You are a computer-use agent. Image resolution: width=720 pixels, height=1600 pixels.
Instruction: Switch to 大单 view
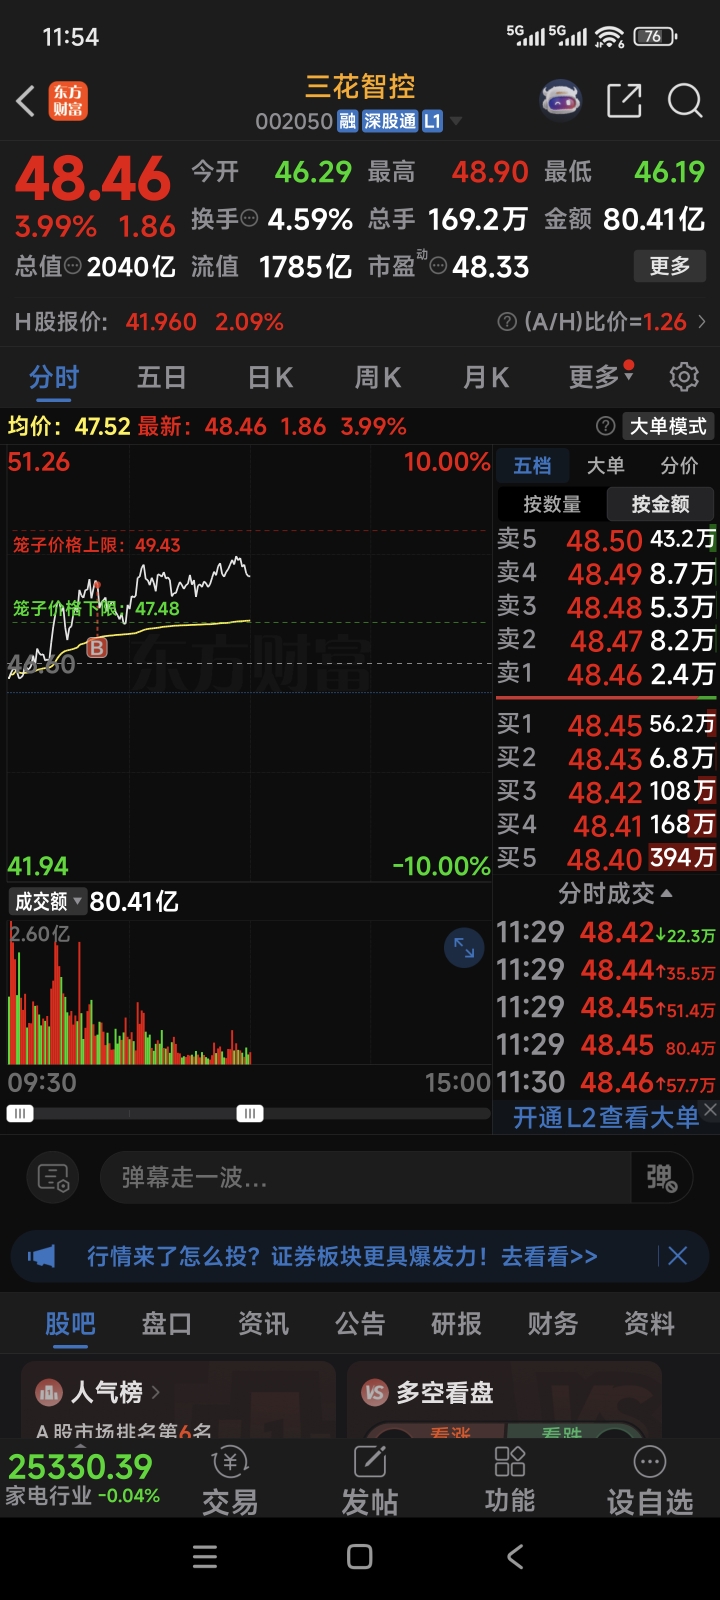click(605, 465)
